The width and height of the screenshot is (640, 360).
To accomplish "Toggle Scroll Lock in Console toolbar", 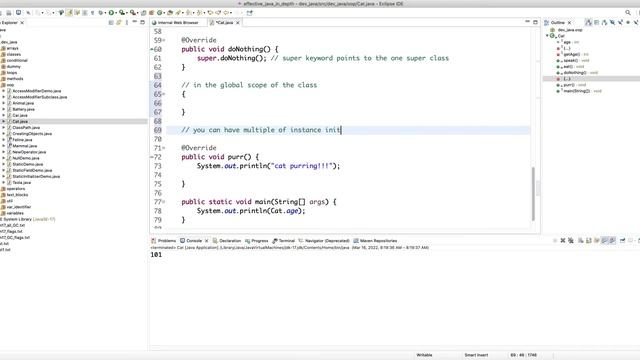I will pyautogui.click(x=589, y=240).
